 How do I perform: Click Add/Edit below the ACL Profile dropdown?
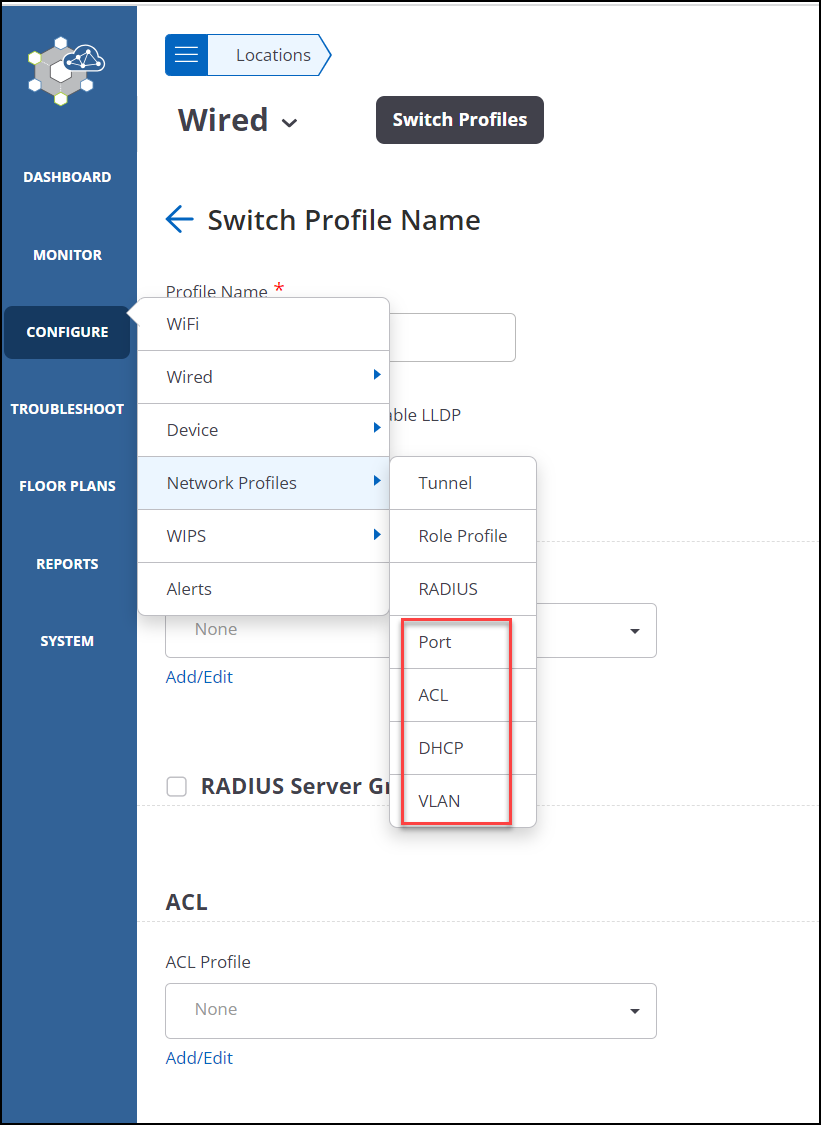pos(199,1057)
